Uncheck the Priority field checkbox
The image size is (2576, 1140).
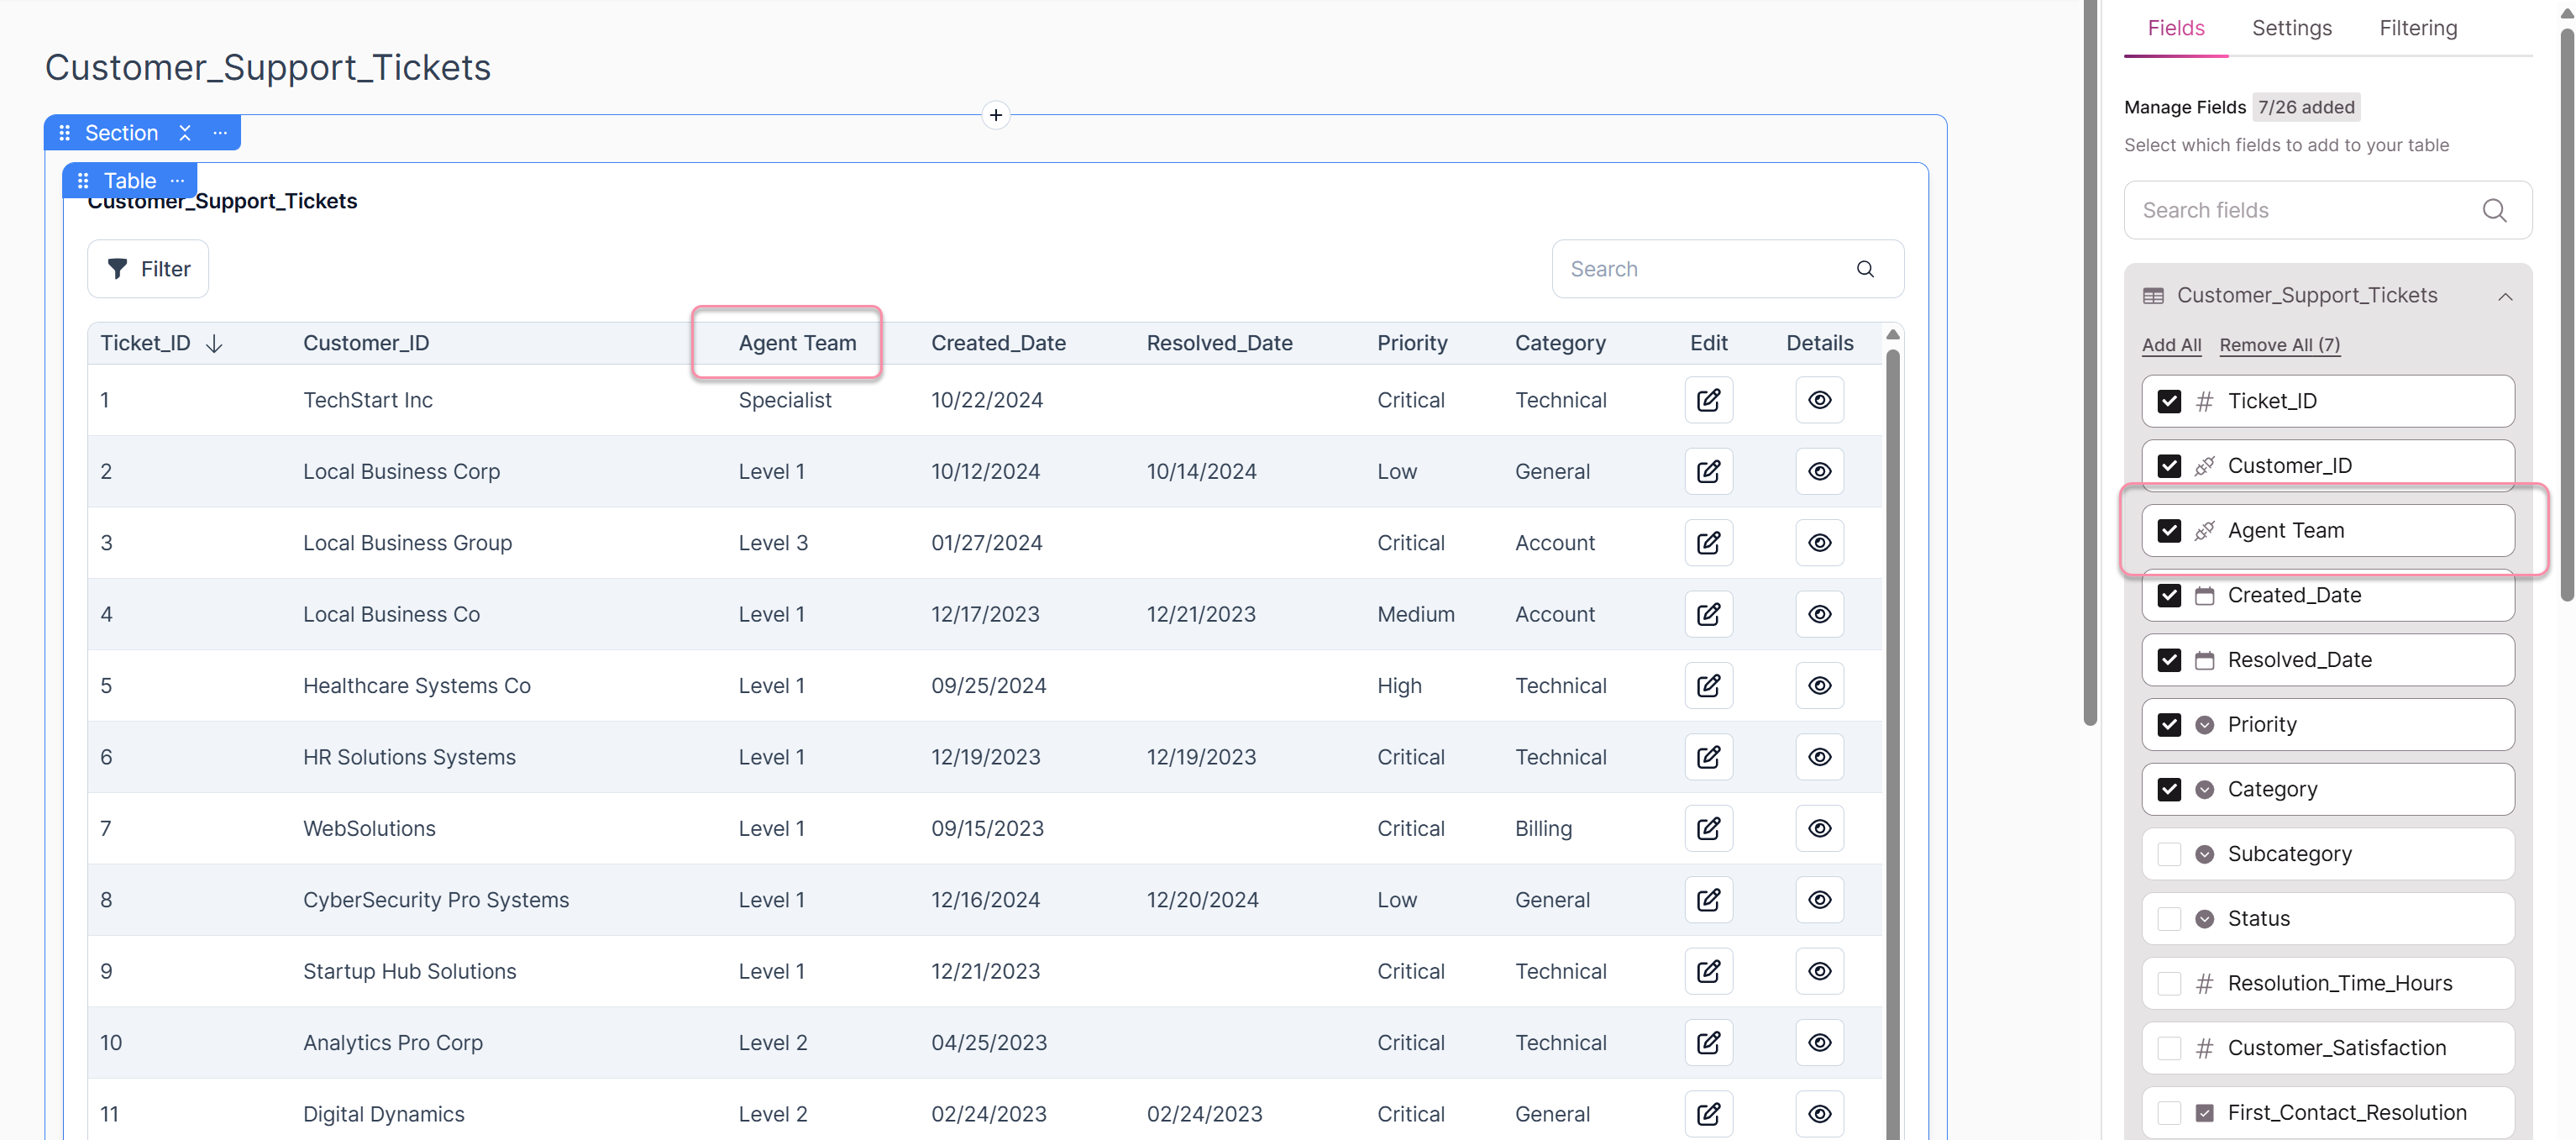coord(2169,725)
